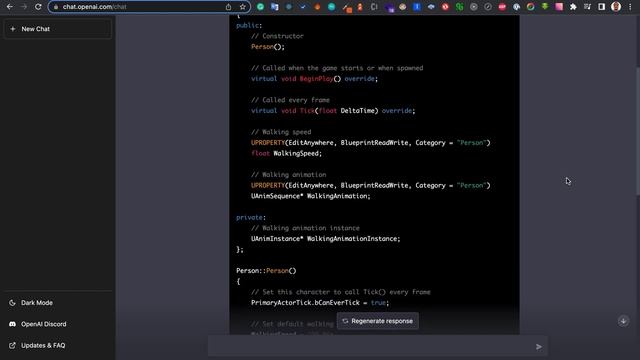Viewport: 640px width, 360px height.
Task: Click 'virtual void BeginPlay() override;' line
Action: [x=314, y=79]
